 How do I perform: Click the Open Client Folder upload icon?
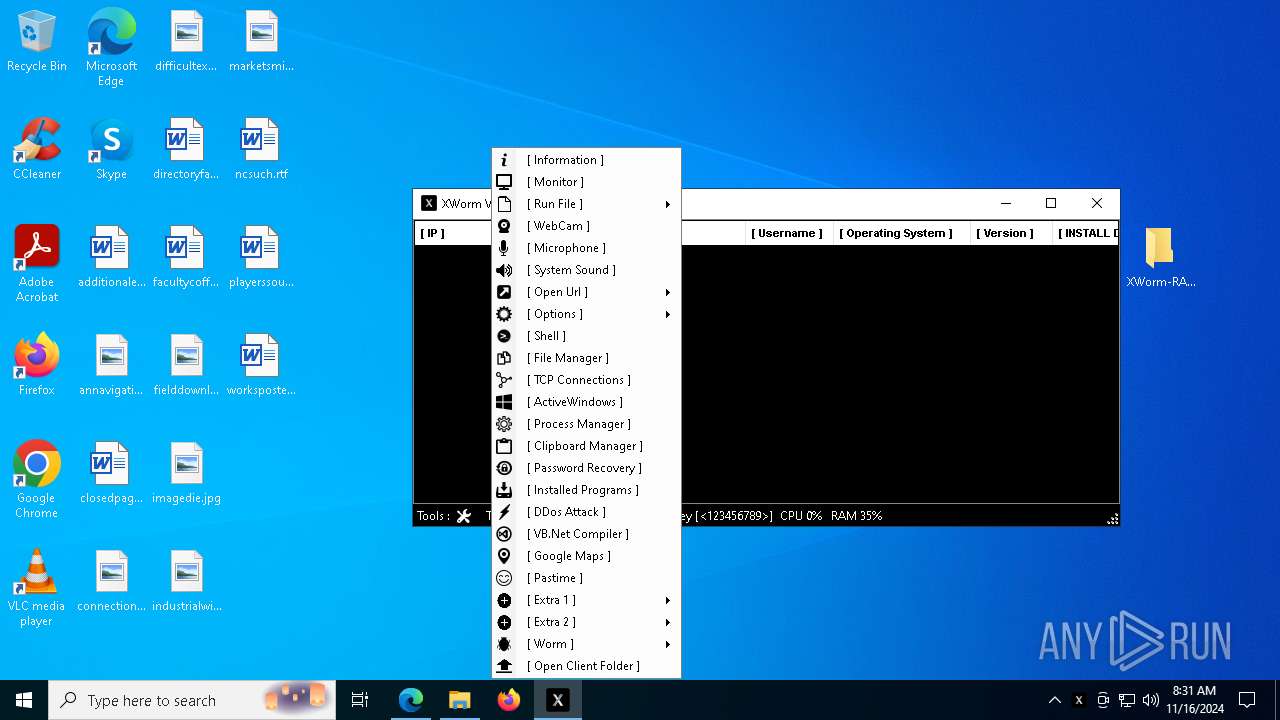[x=504, y=666]
